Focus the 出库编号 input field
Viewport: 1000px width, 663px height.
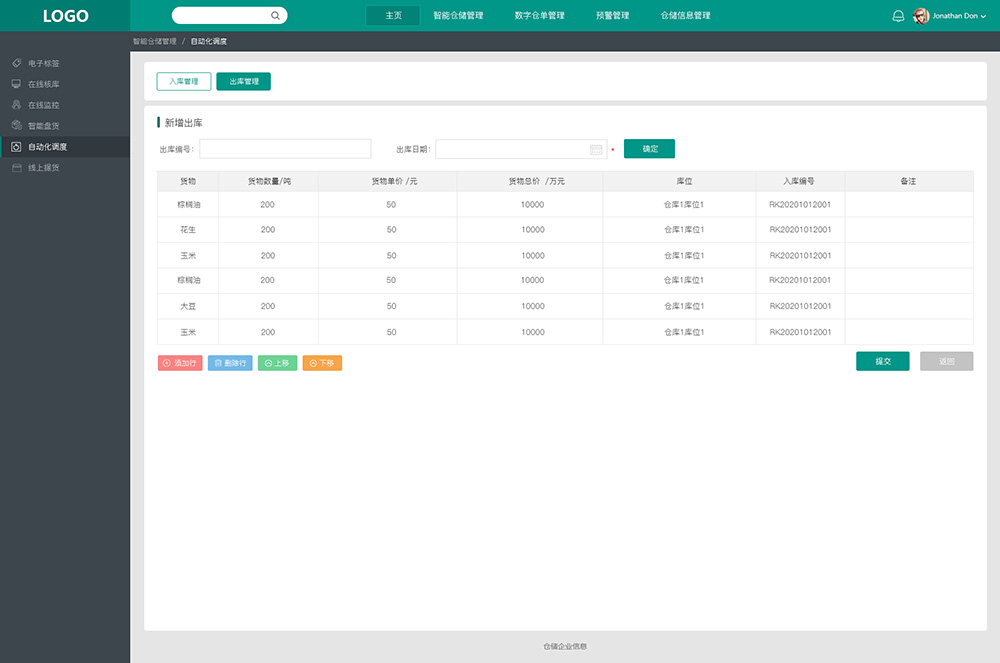(285, 149)
